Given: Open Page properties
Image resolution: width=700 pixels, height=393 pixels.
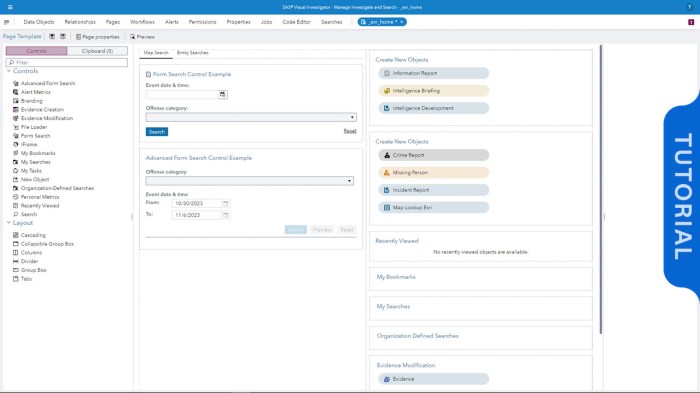Looking at the screenshot, I should click(98, 37).
